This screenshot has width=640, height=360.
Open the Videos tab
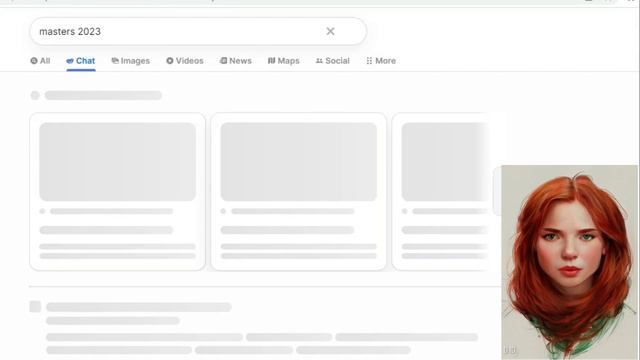pos(184,61)
